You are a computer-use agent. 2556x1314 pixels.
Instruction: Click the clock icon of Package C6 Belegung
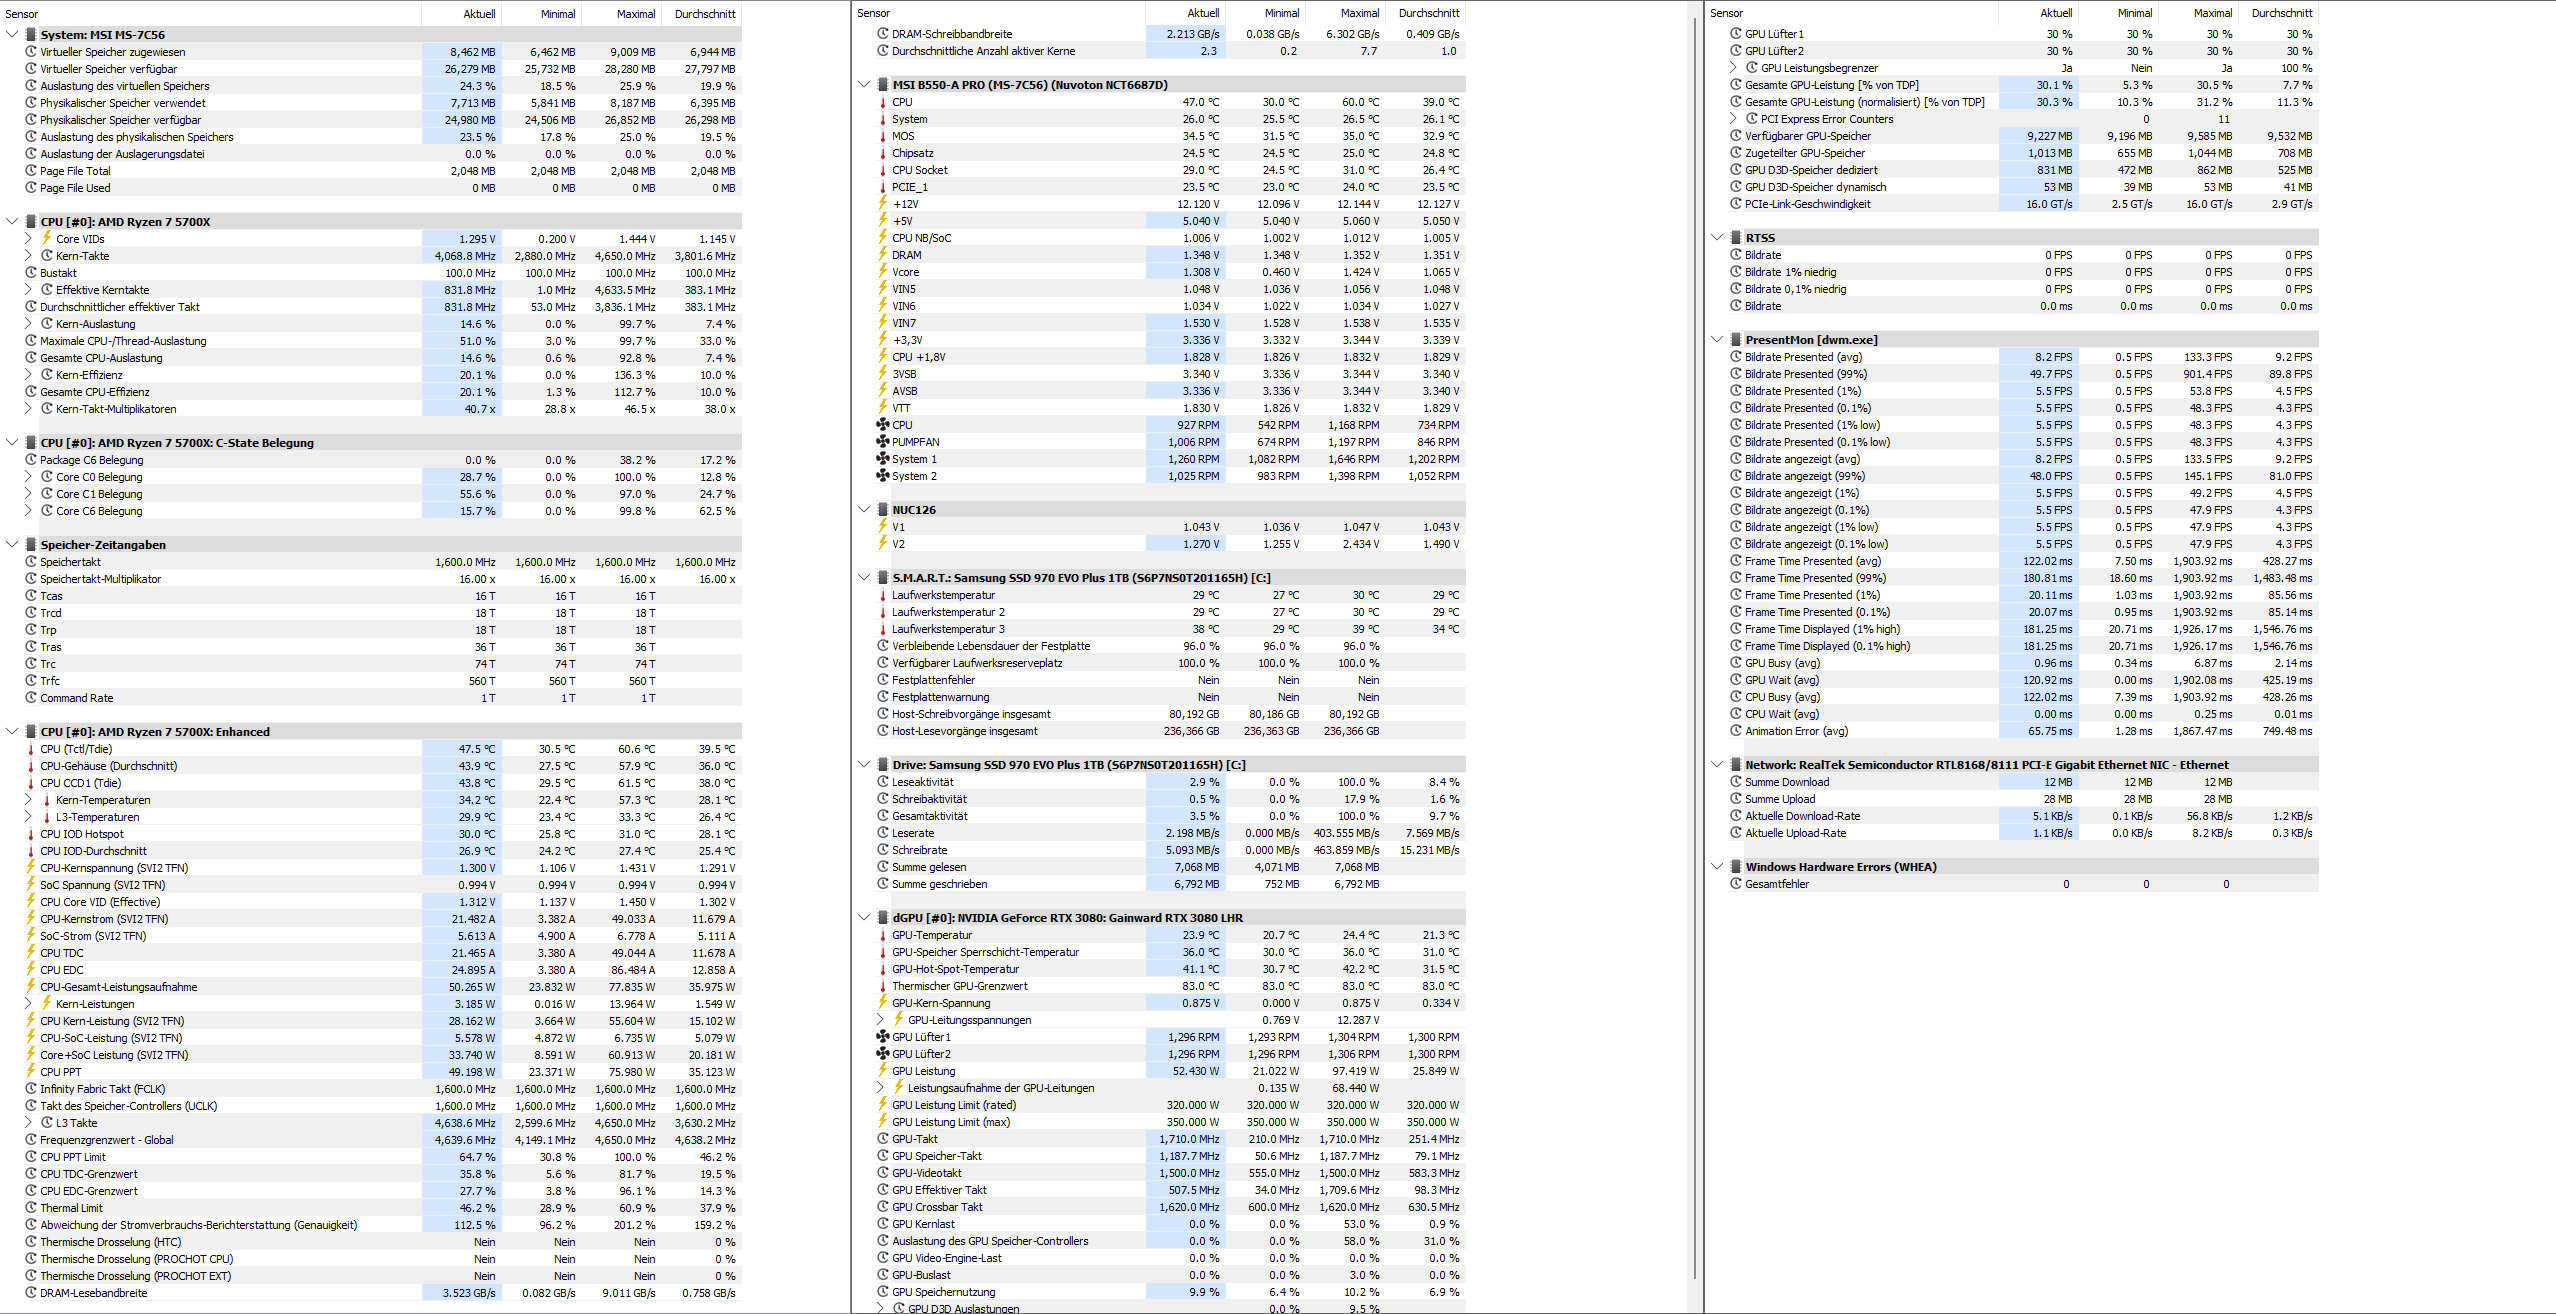click(31, 460)
